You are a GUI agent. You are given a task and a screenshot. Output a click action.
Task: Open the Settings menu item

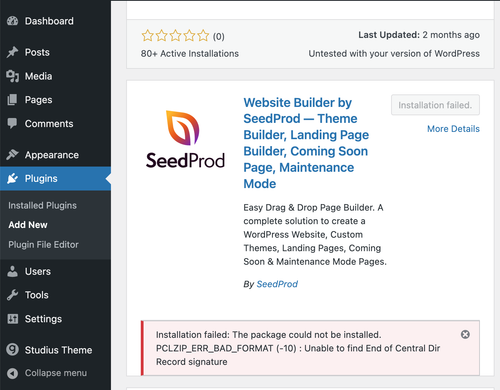pyautogui.click(x=43, y=319)
